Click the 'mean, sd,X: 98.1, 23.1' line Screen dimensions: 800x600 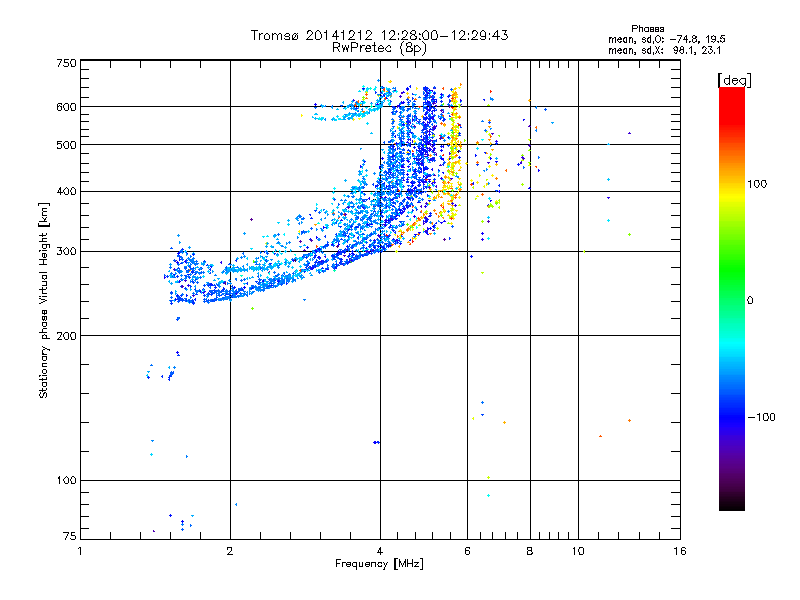(x=664, y=51)
